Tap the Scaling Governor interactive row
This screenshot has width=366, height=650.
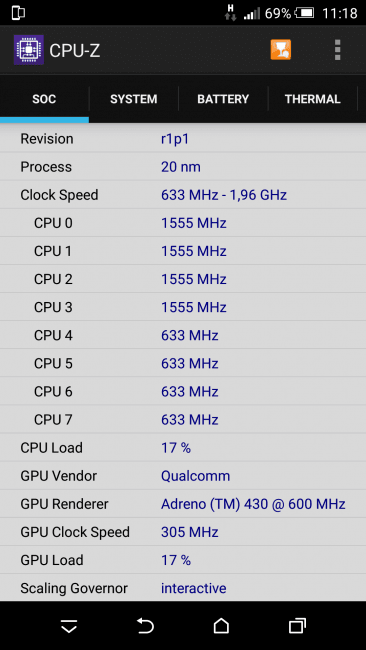pyautogui.click(x=183, y=588)
